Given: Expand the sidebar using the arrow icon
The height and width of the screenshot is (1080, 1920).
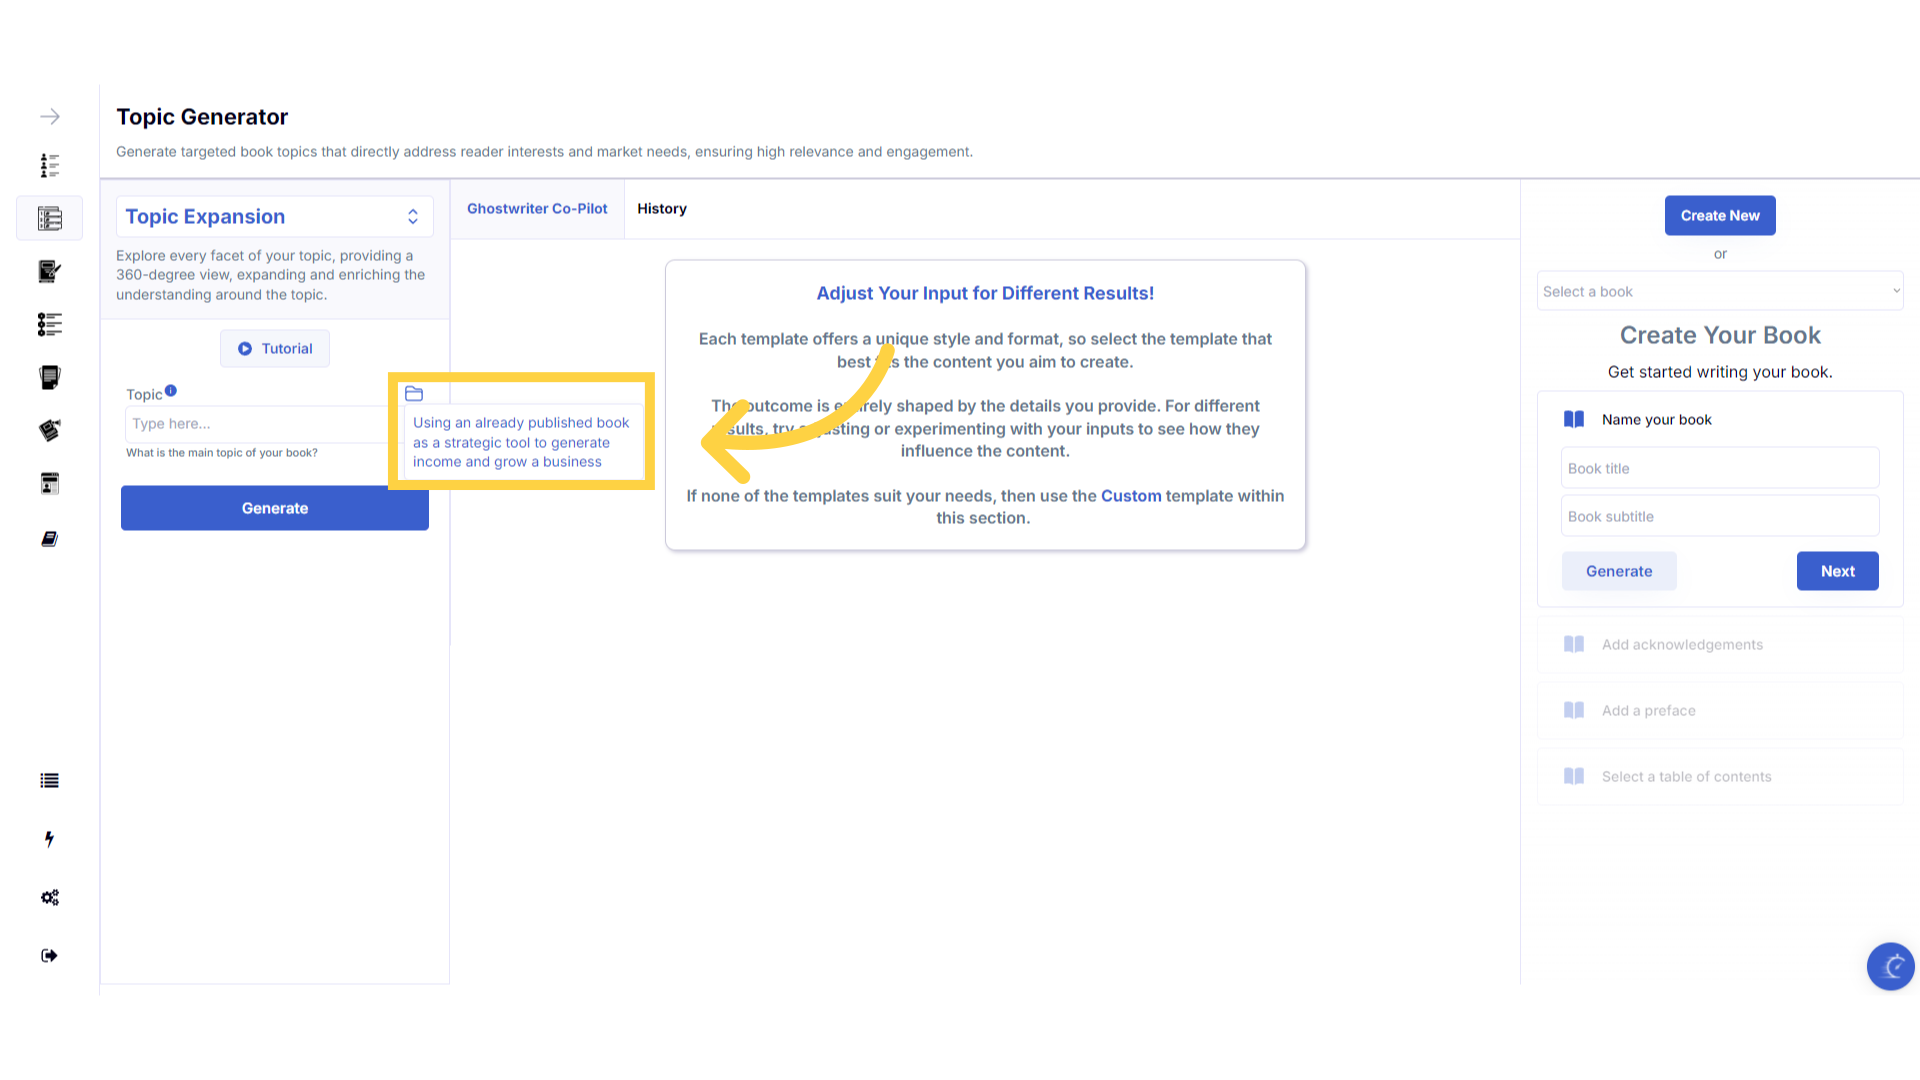Looking at the screenshot, I should [x=49, y=117].
